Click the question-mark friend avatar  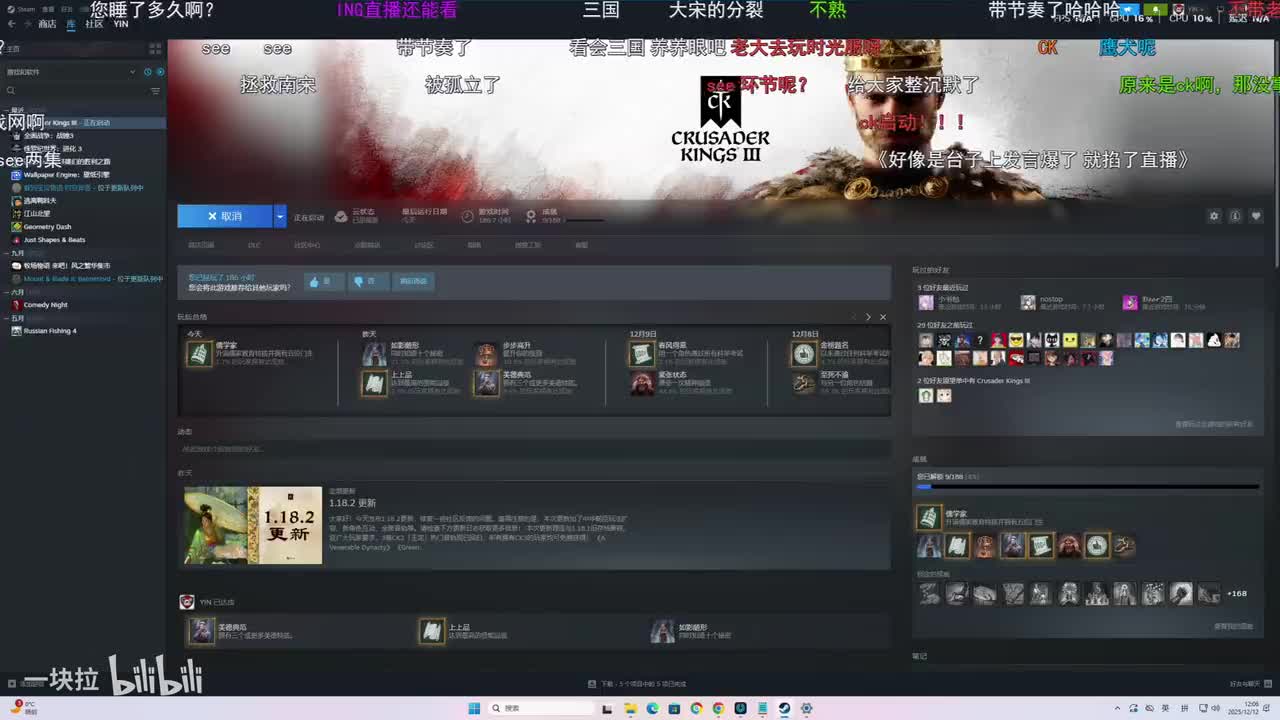(980, 341)
